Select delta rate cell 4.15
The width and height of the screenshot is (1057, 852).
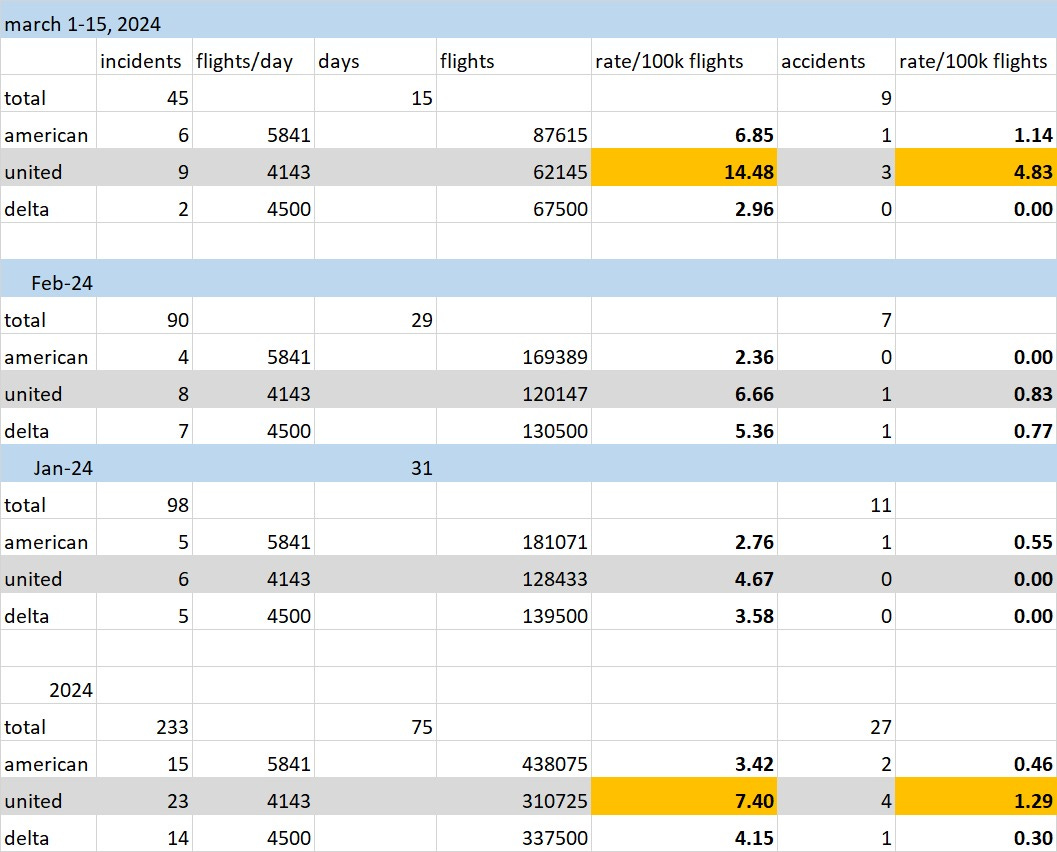pos(684,834)
